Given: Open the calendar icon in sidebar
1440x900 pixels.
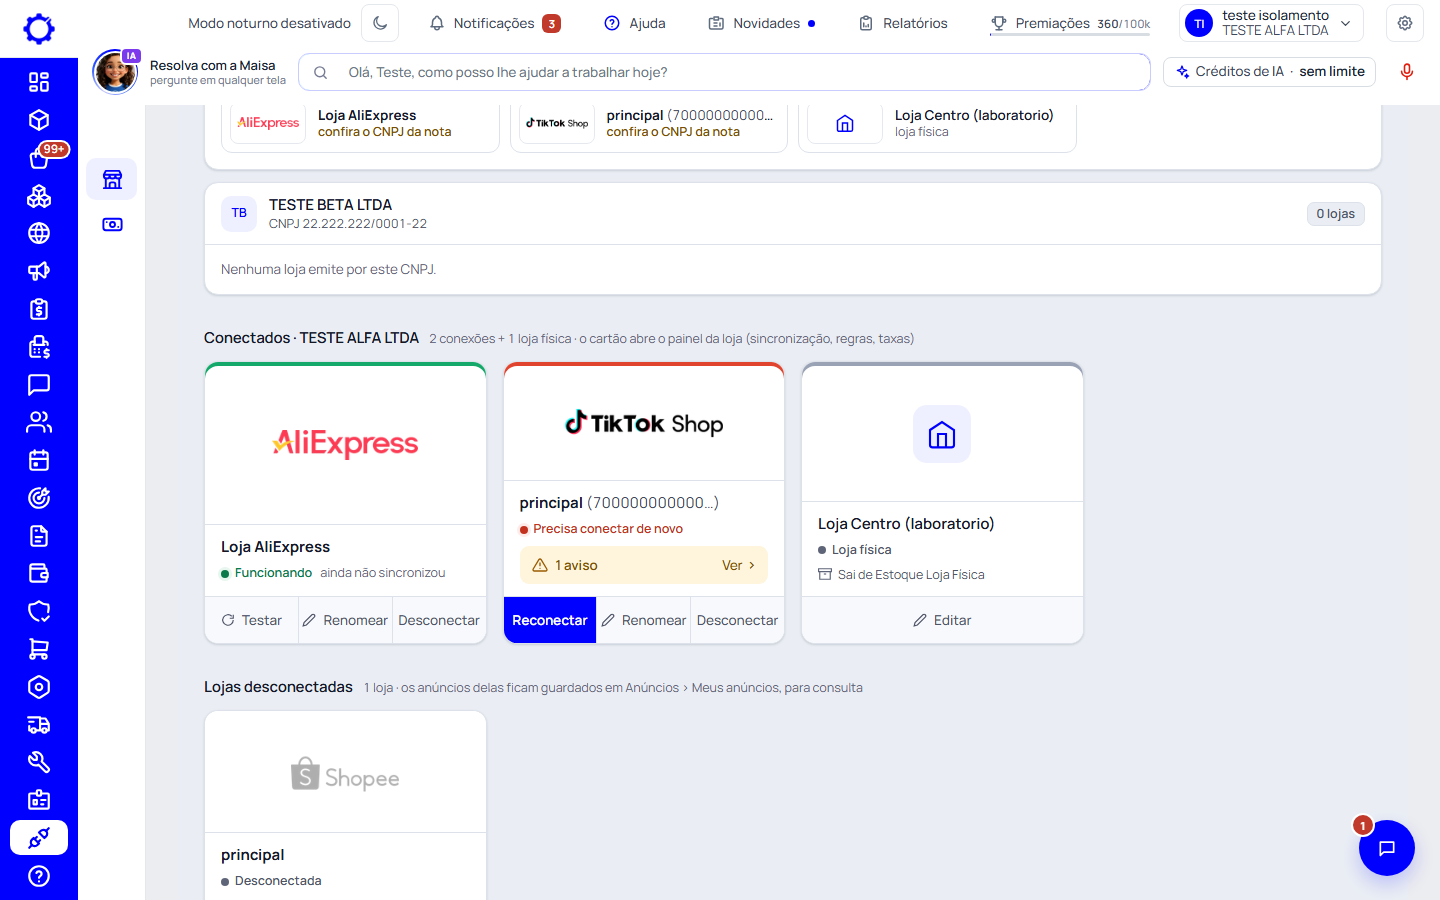Looking at the screenshot, I should coord(39,460).
